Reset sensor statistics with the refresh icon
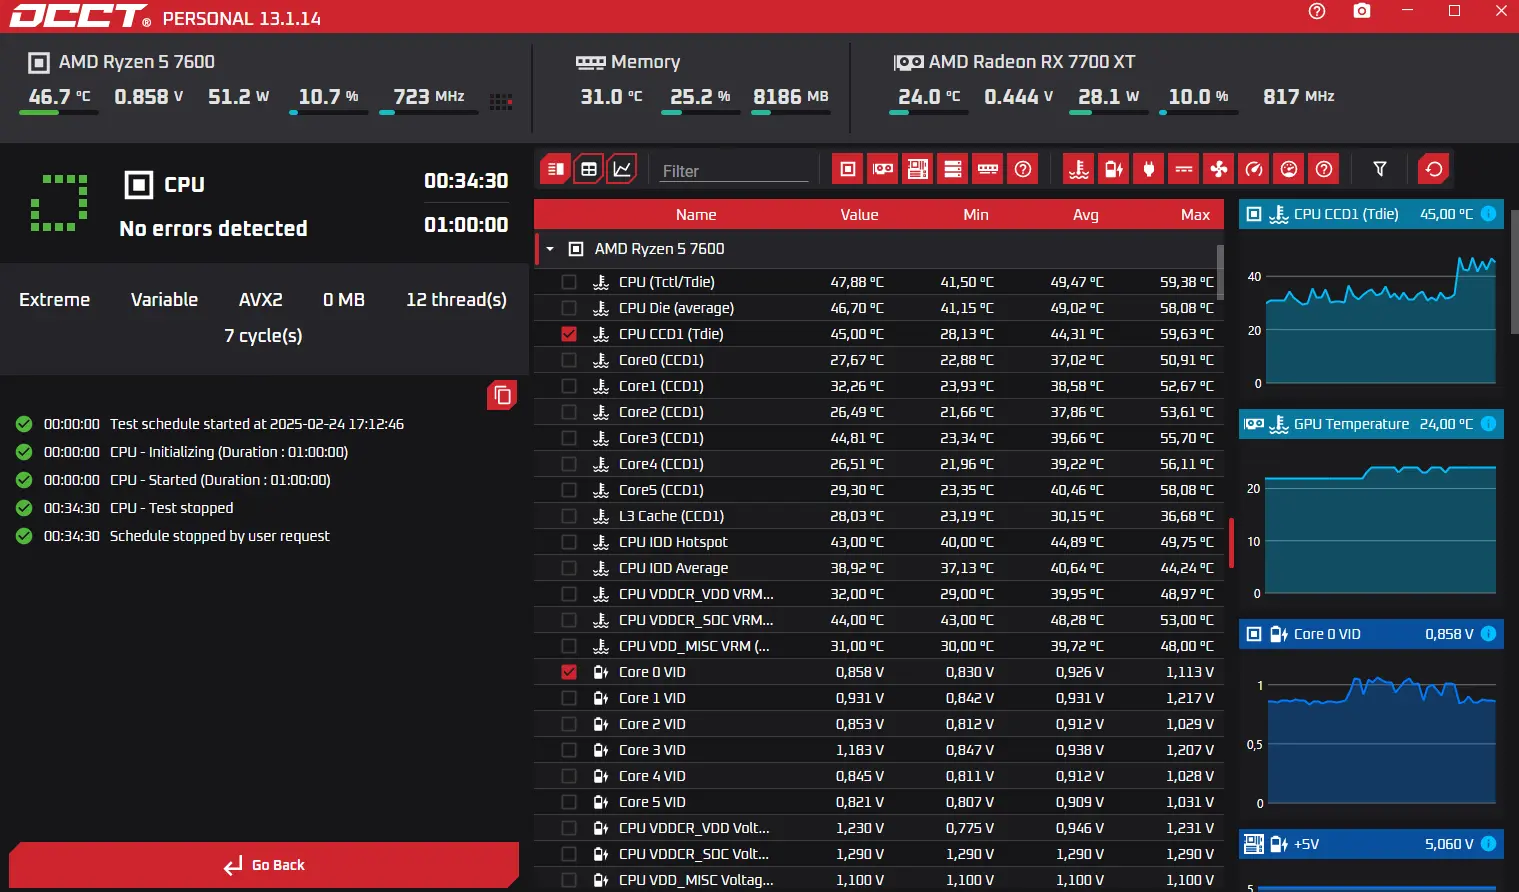The height and width of the screenshot is (892, 1519). pos(1434,169)
